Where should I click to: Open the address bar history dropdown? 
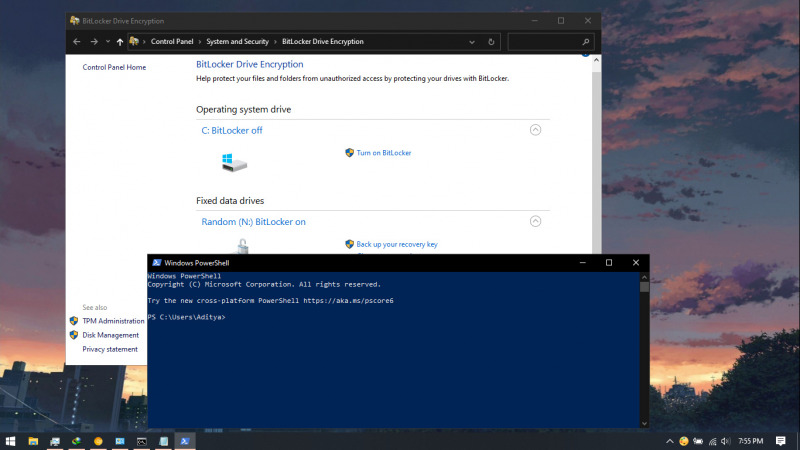472,42
